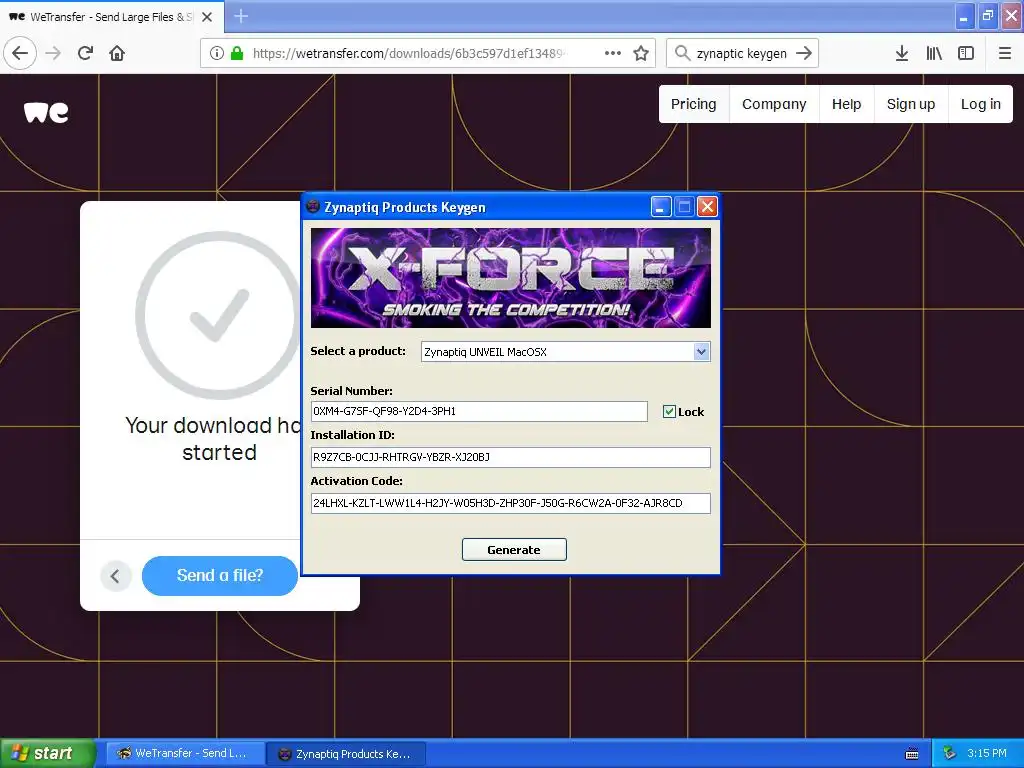Close the WeTransfer tab
The image size is (1024, 768).
tap(207, 17)
